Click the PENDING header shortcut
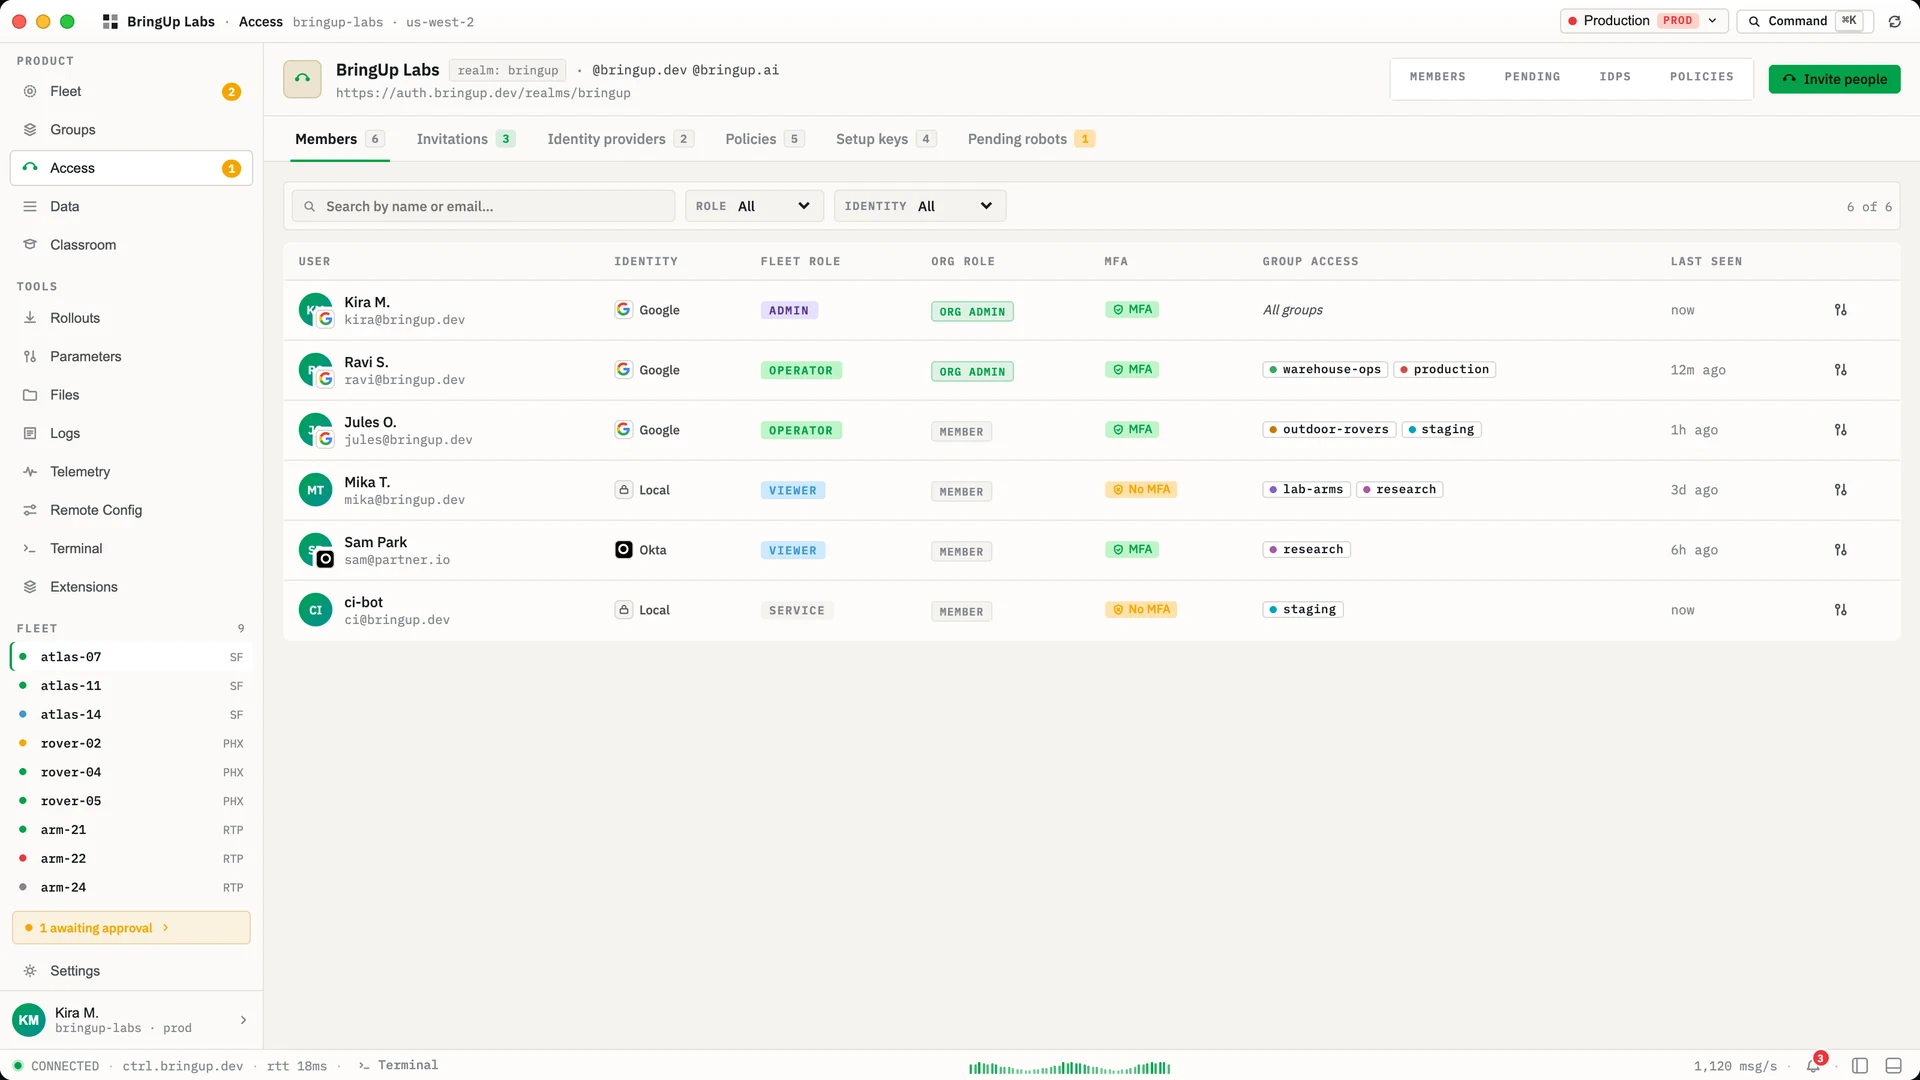This screenshot has width=1920, height=1080. pyautogui.click(x=1532, y=77)
